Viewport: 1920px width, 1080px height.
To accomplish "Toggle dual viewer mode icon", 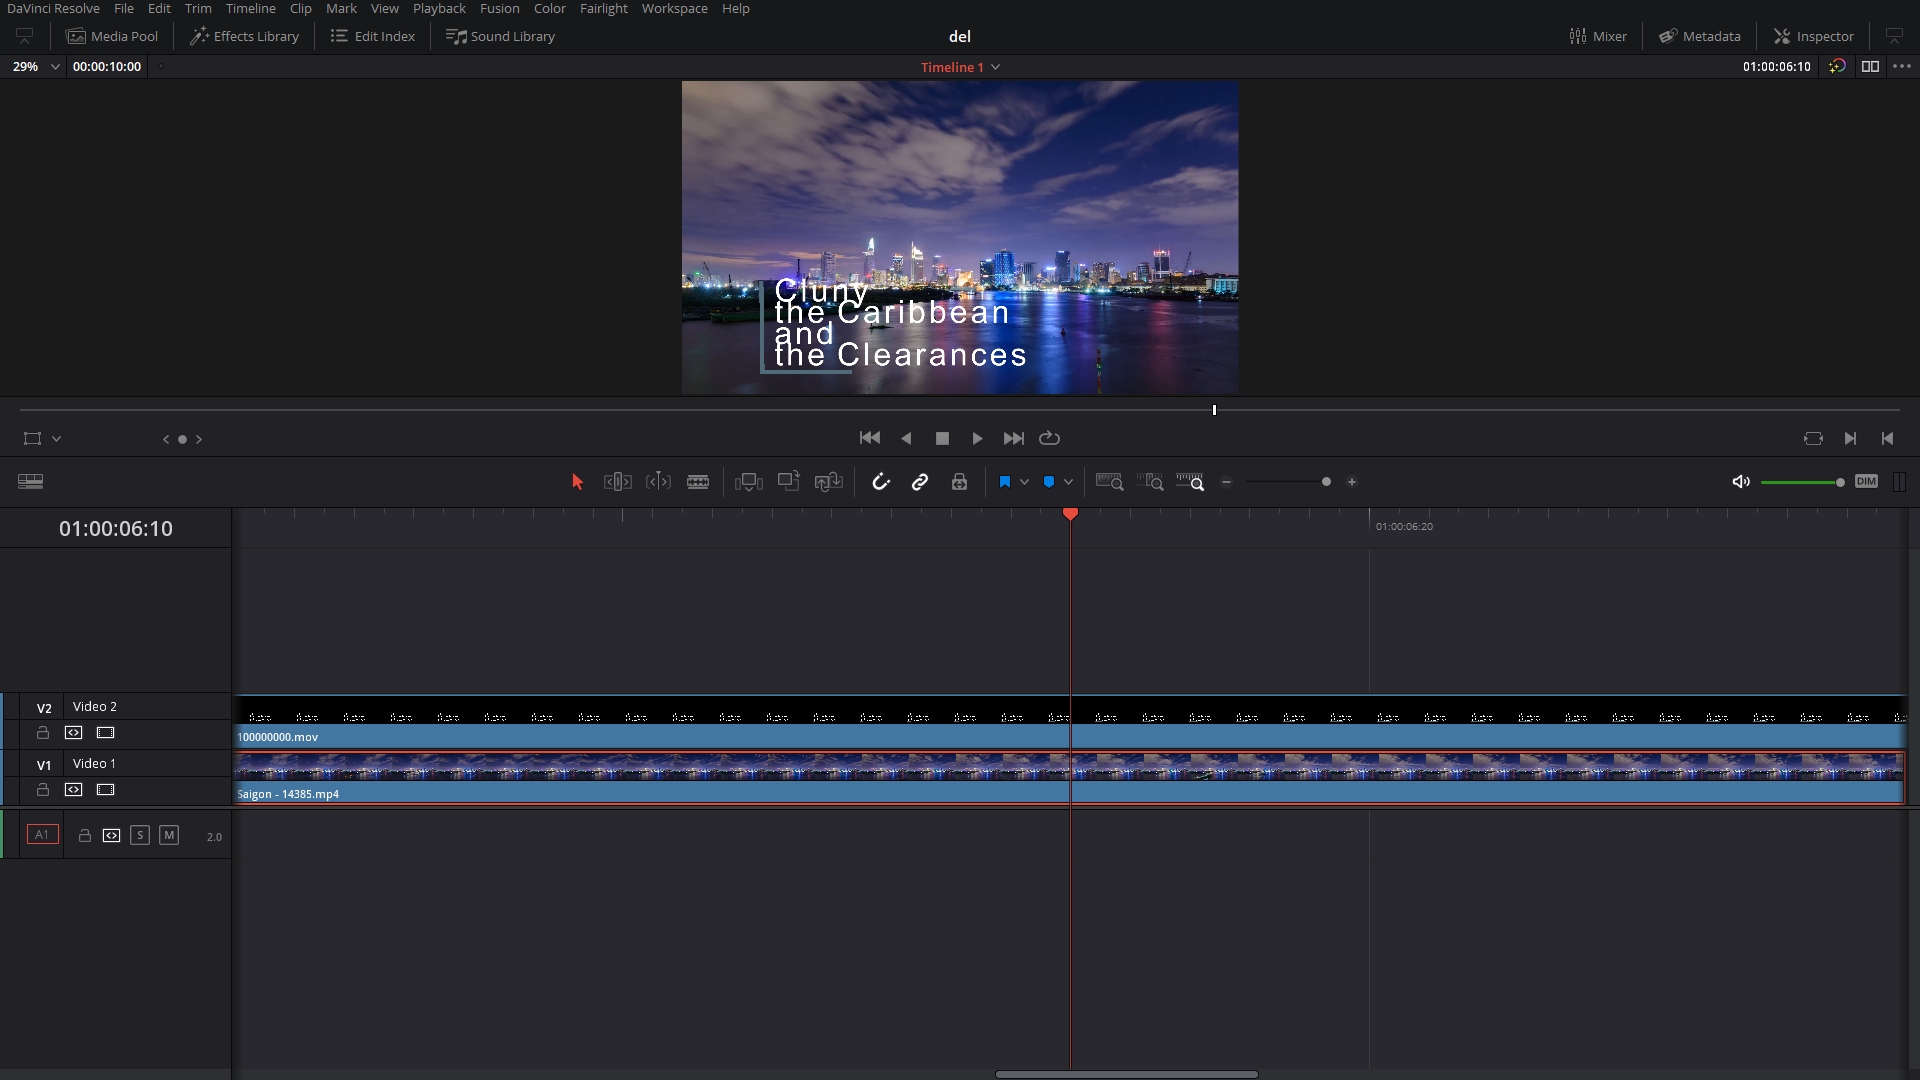I will [1870, 66].
